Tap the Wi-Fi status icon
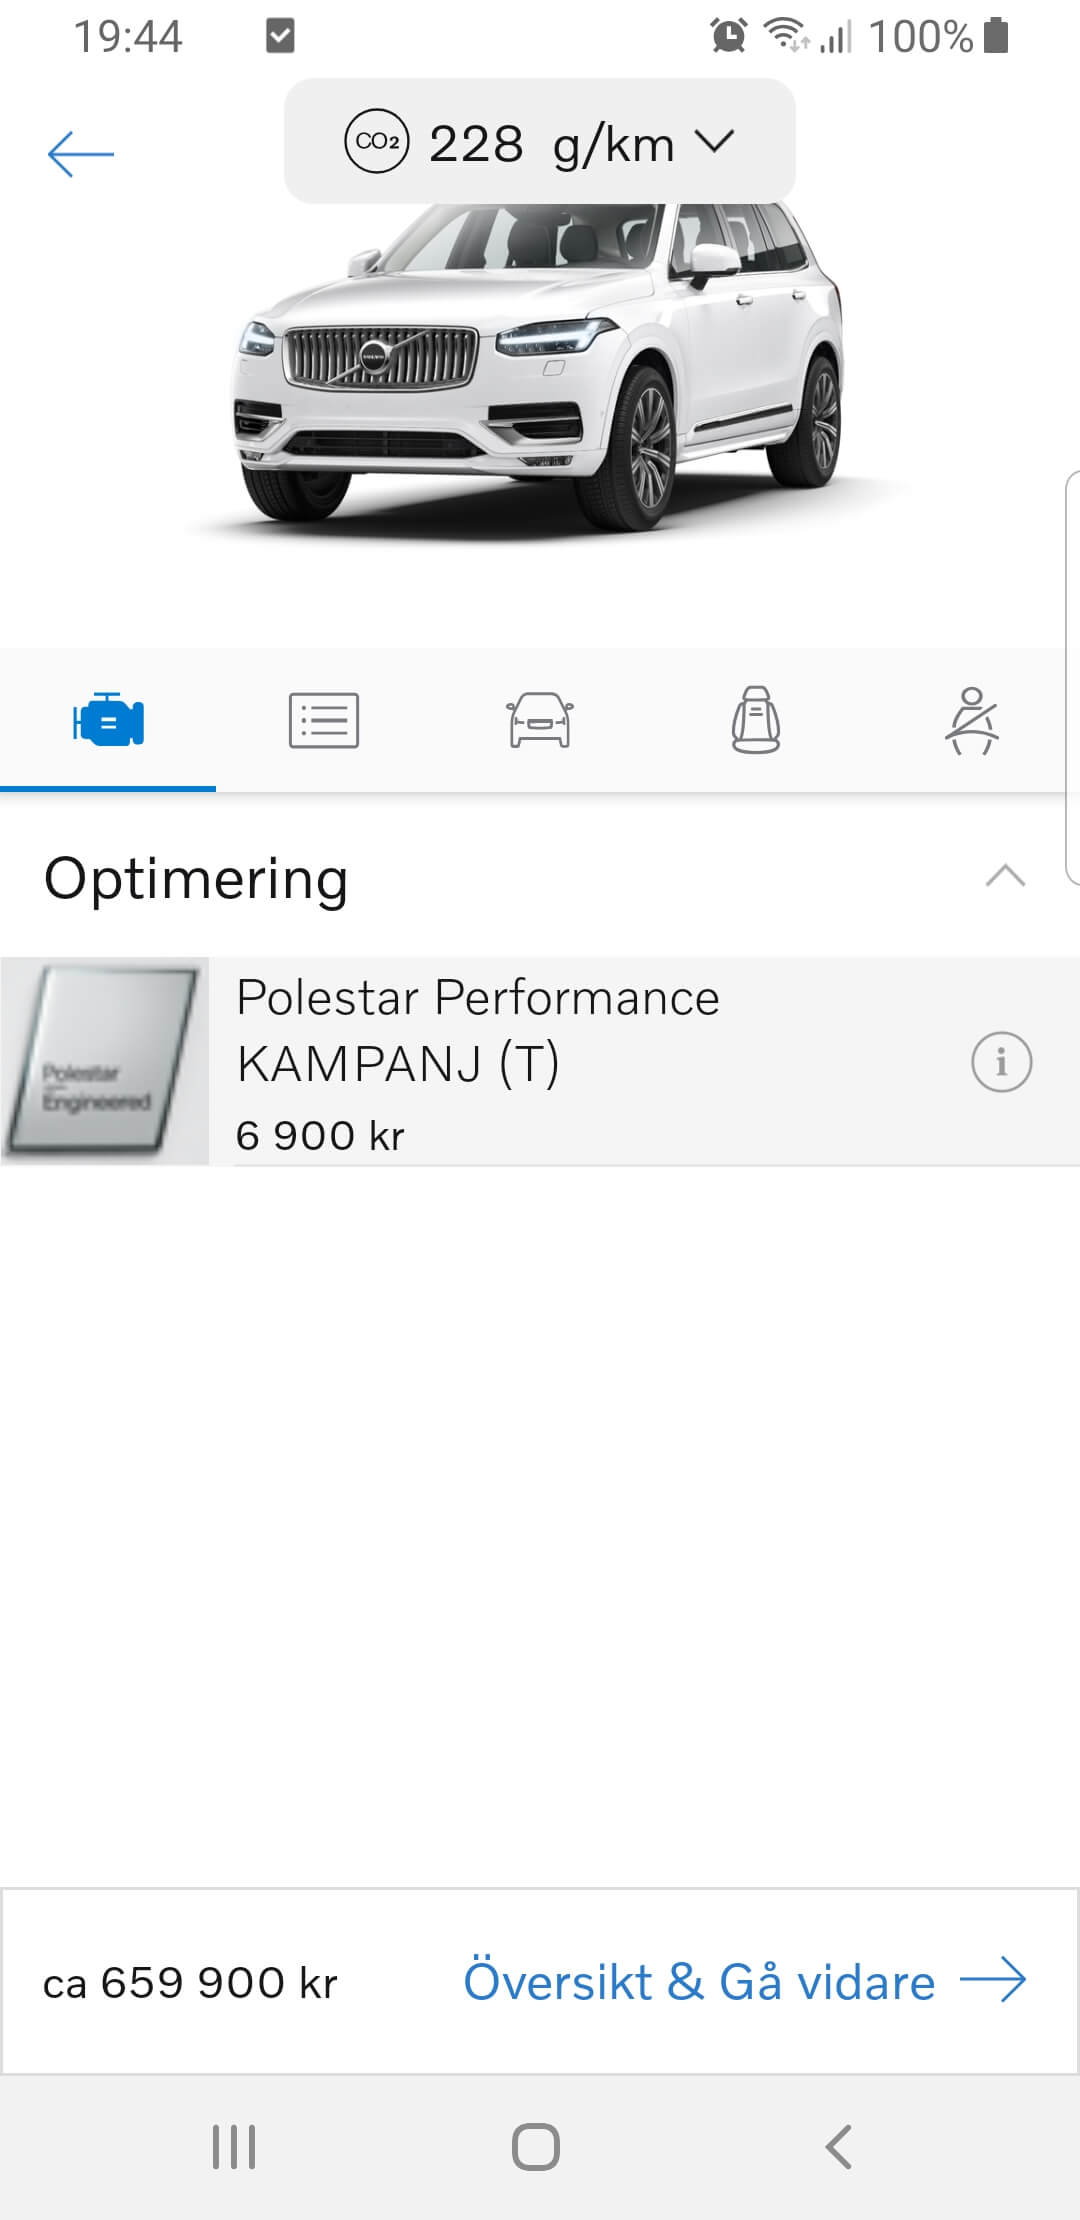The width and height of the screenshot is (1080, 2220). pos(788,36)
